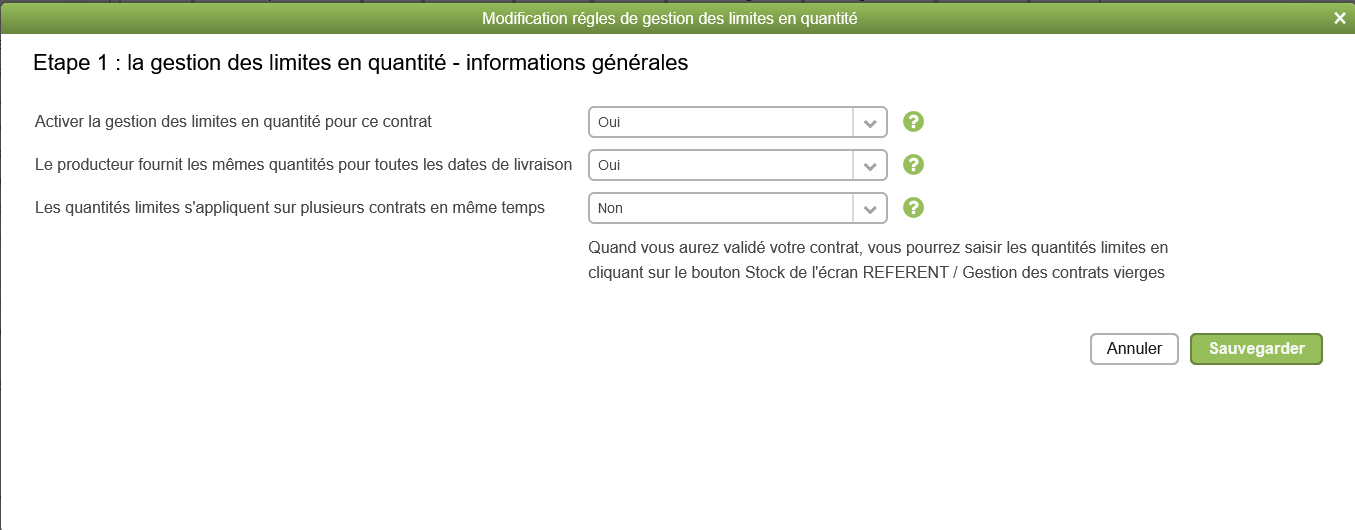
Task: Click 'Gestion des contrats vierges' in the note
Action: click(x=1064, y=272)
